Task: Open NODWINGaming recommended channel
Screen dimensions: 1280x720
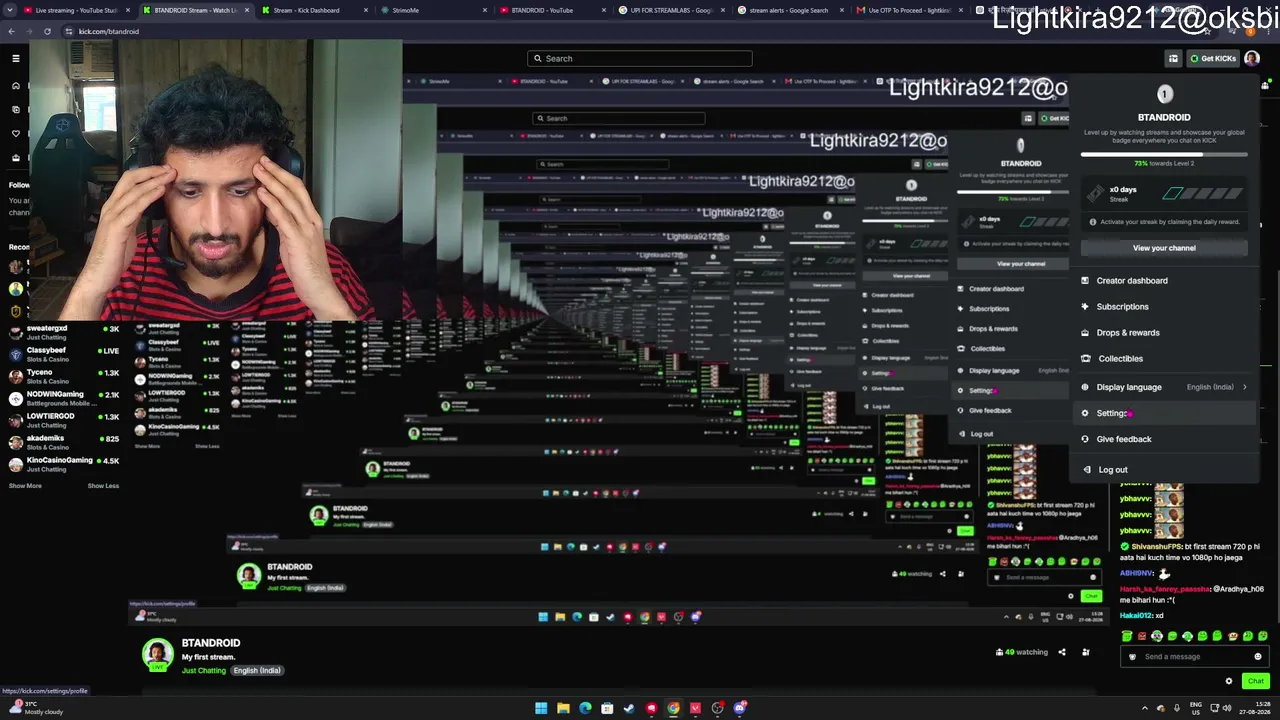Action: tap(64, 398)
